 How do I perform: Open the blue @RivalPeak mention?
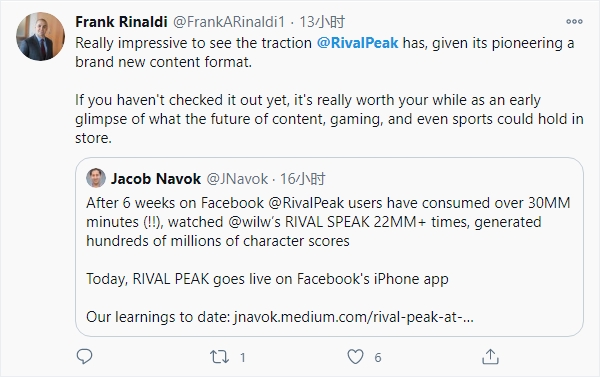point(357,43)
